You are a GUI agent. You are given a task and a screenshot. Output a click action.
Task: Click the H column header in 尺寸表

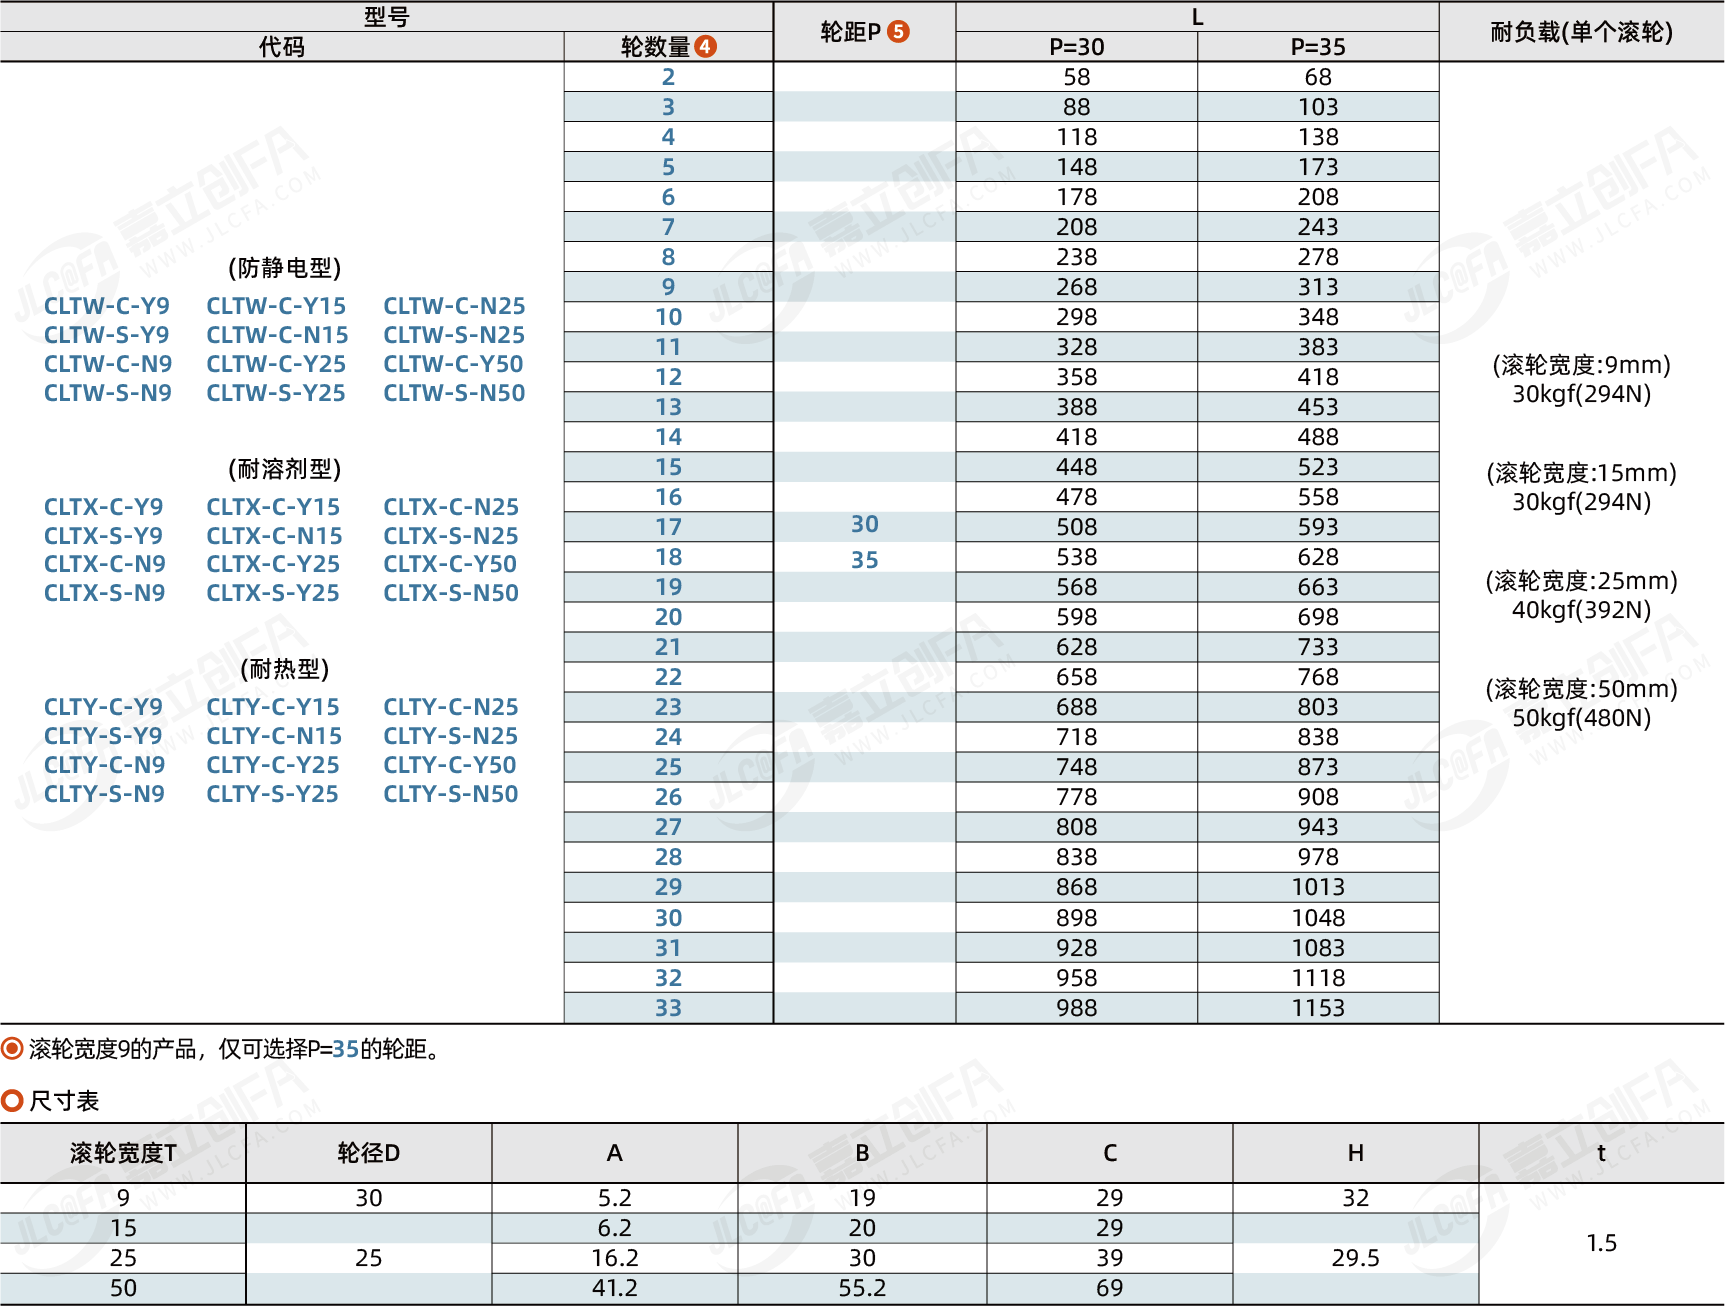click(1356, 1153)
